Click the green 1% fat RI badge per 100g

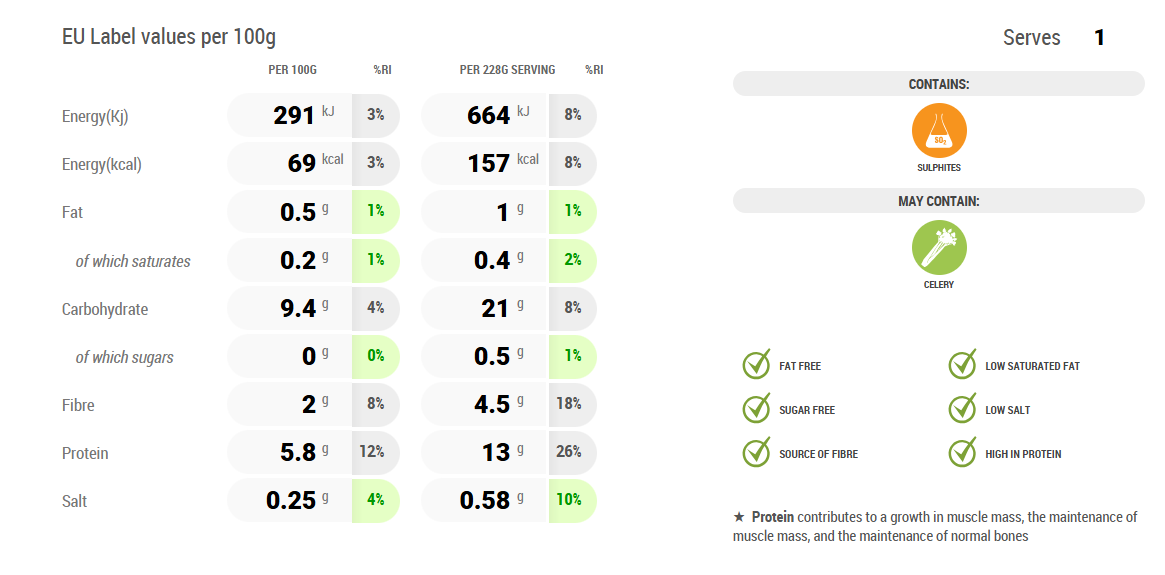[375, 211]
